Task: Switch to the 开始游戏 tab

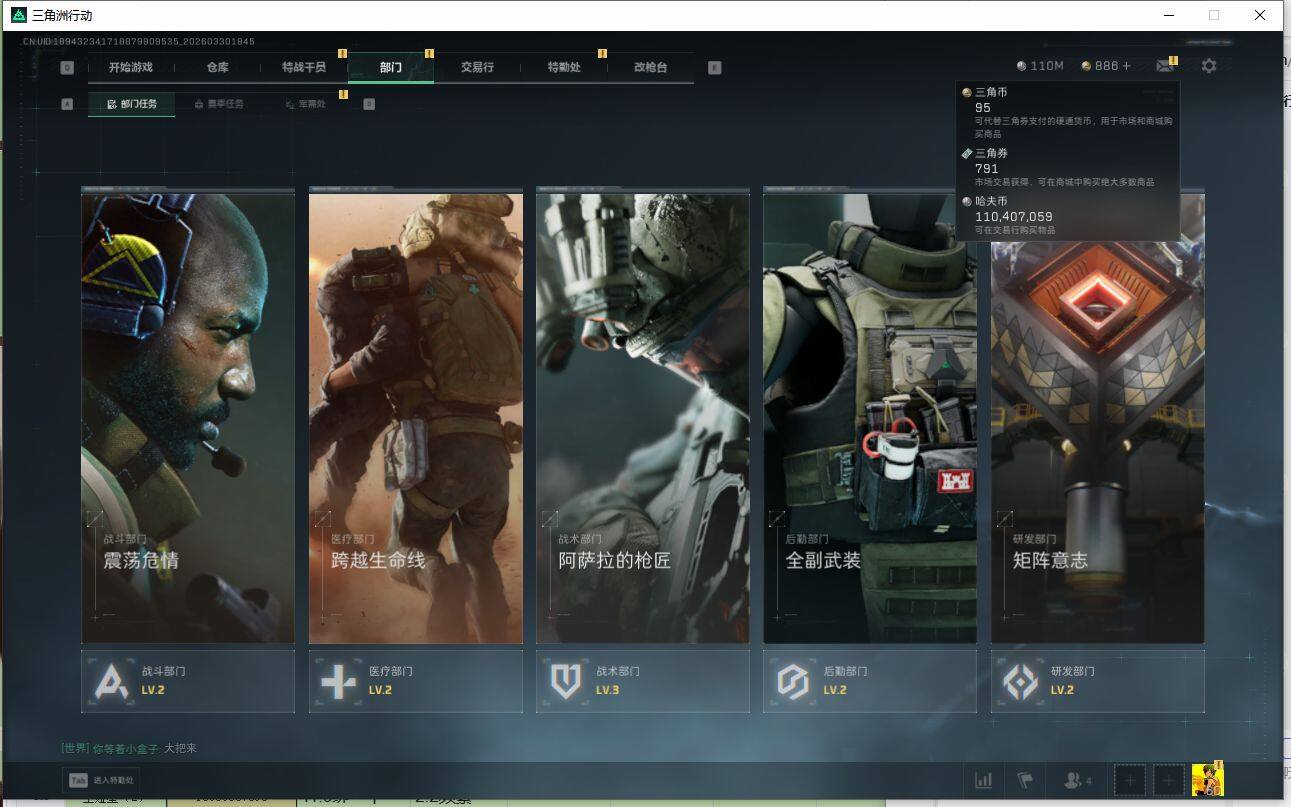Action: coord(131,67)
